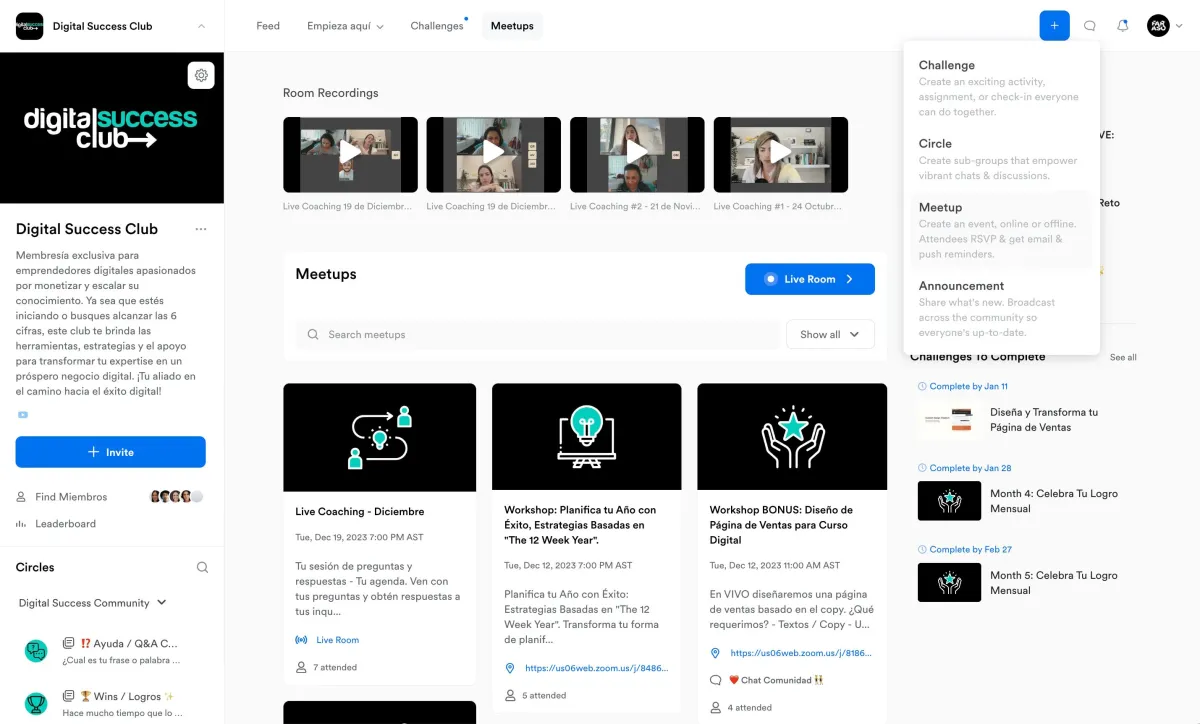Viewport: 1200px width, 724px height.
Task: Open the chat messages icon in header
Action: pyautogui.click(x=1090, y=26)
